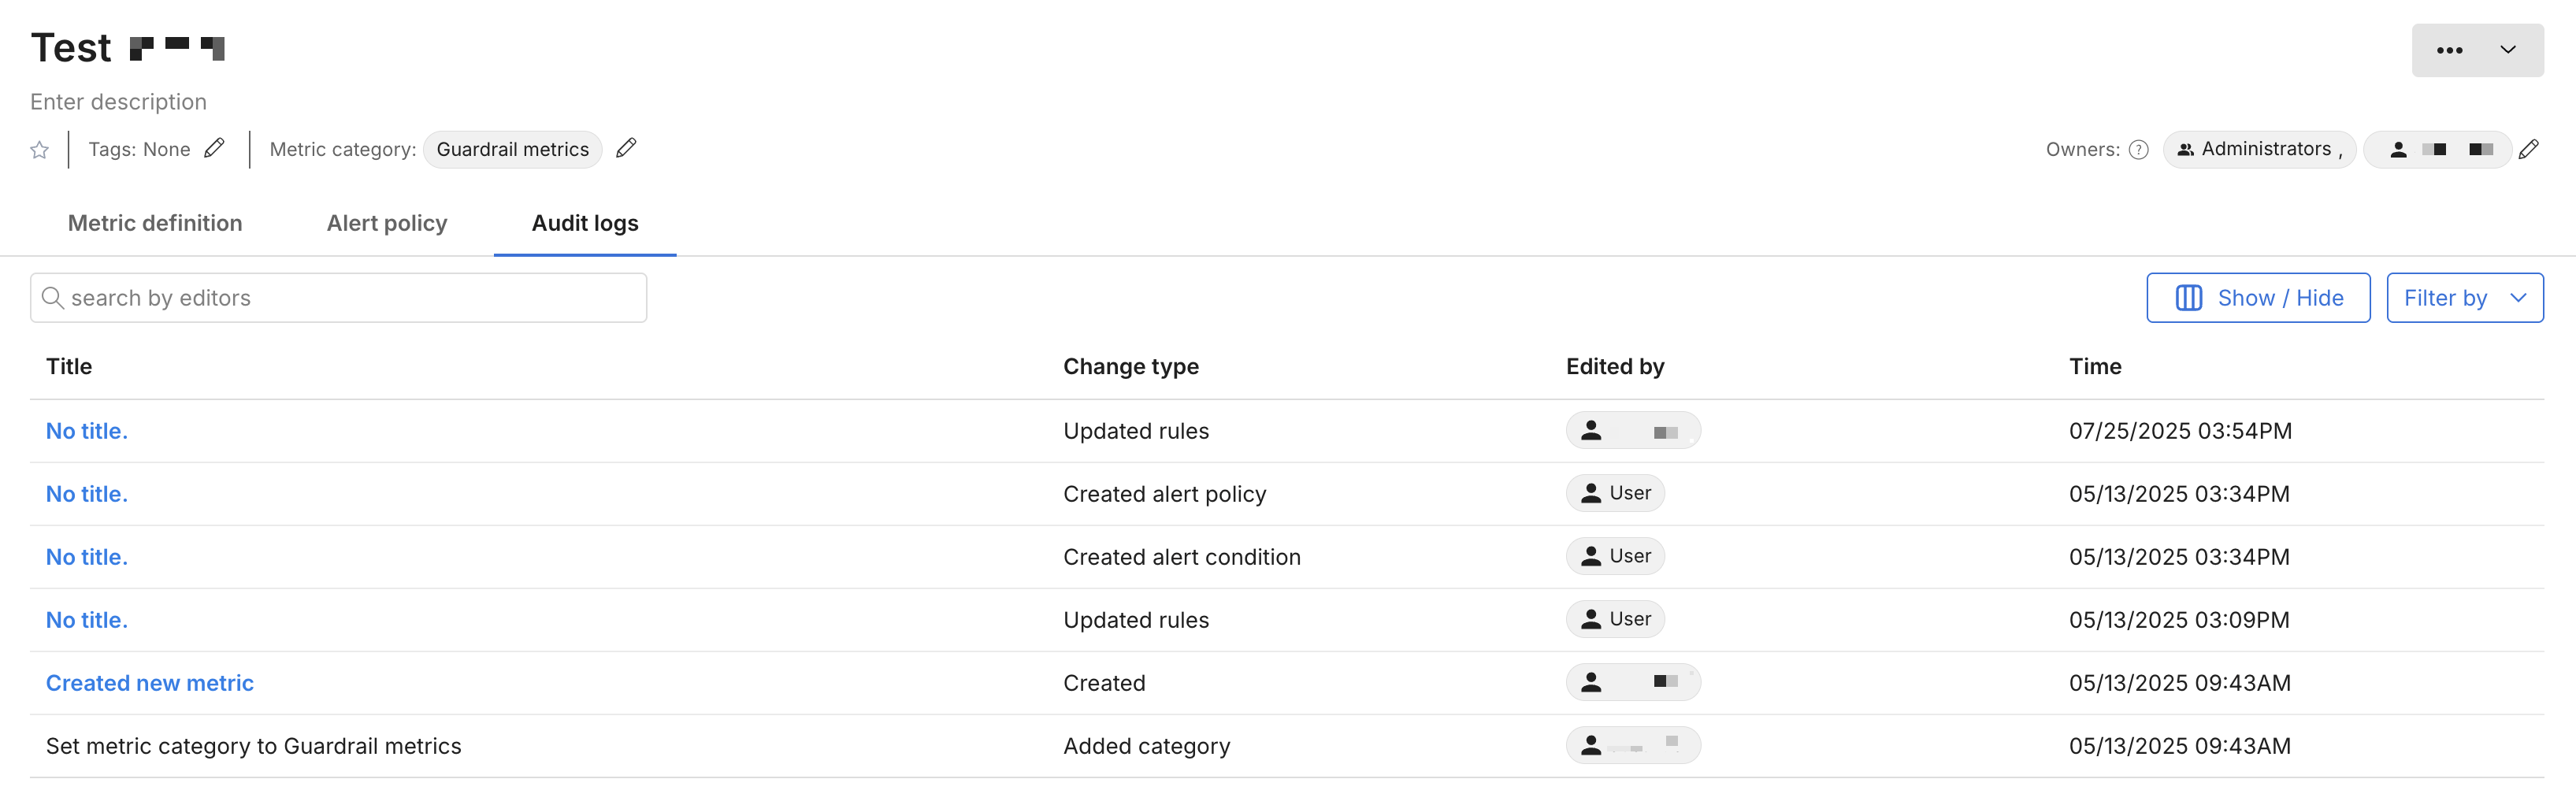The image size is (2576, 805).
Task: Click the Administrators owner chip
Action: pos(2259,150)
